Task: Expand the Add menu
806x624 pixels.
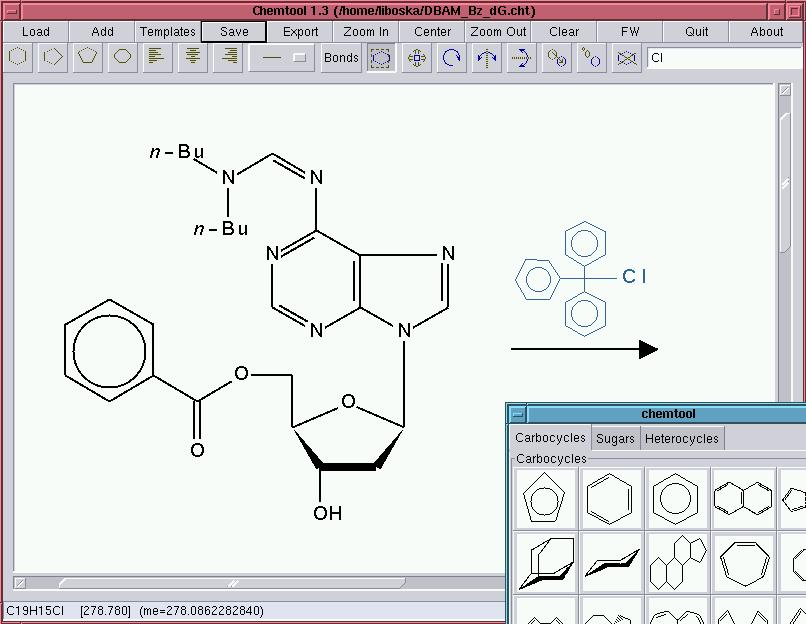Action: pos(102,31)
